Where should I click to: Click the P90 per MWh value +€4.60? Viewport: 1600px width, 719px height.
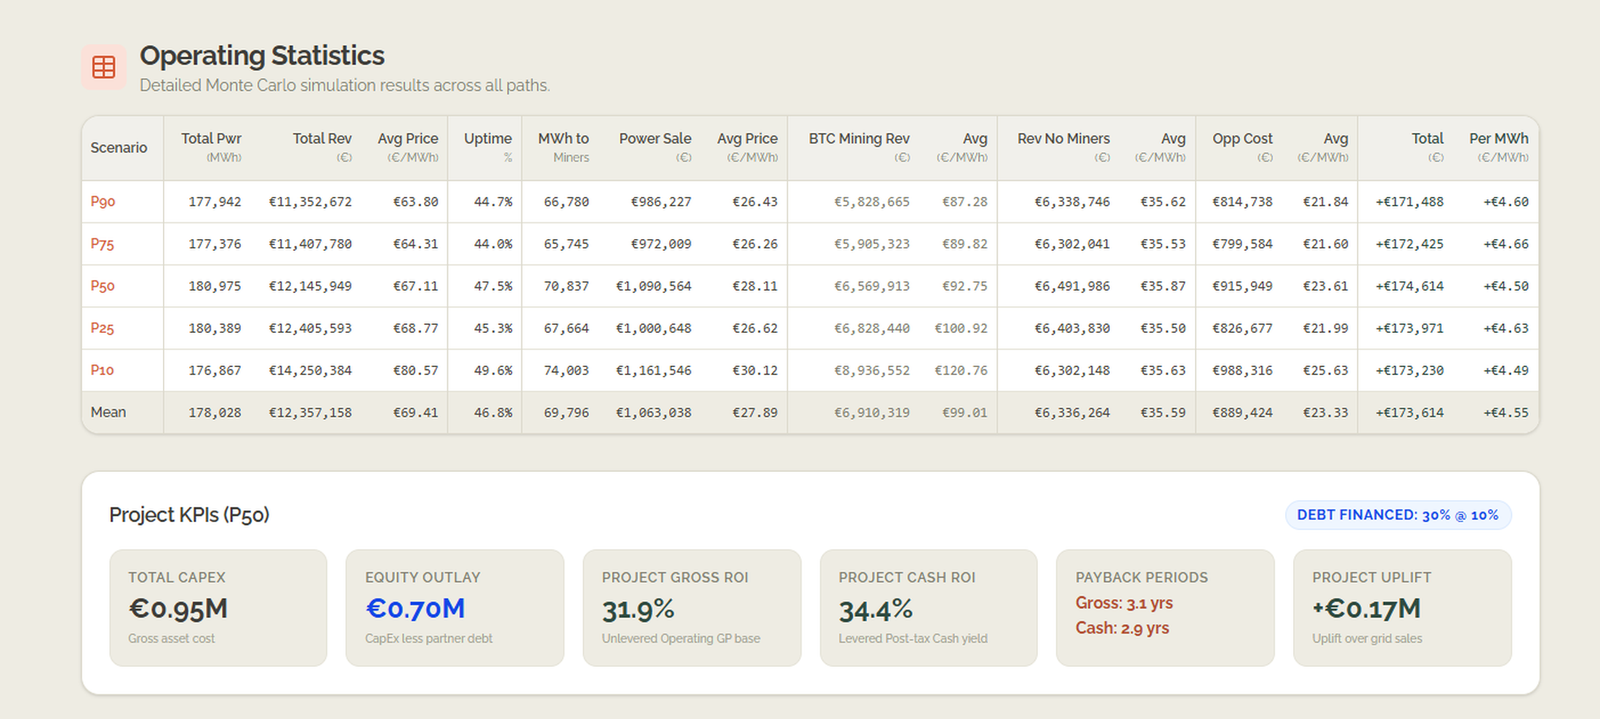pyautogui.click(x=1506, y=202)
